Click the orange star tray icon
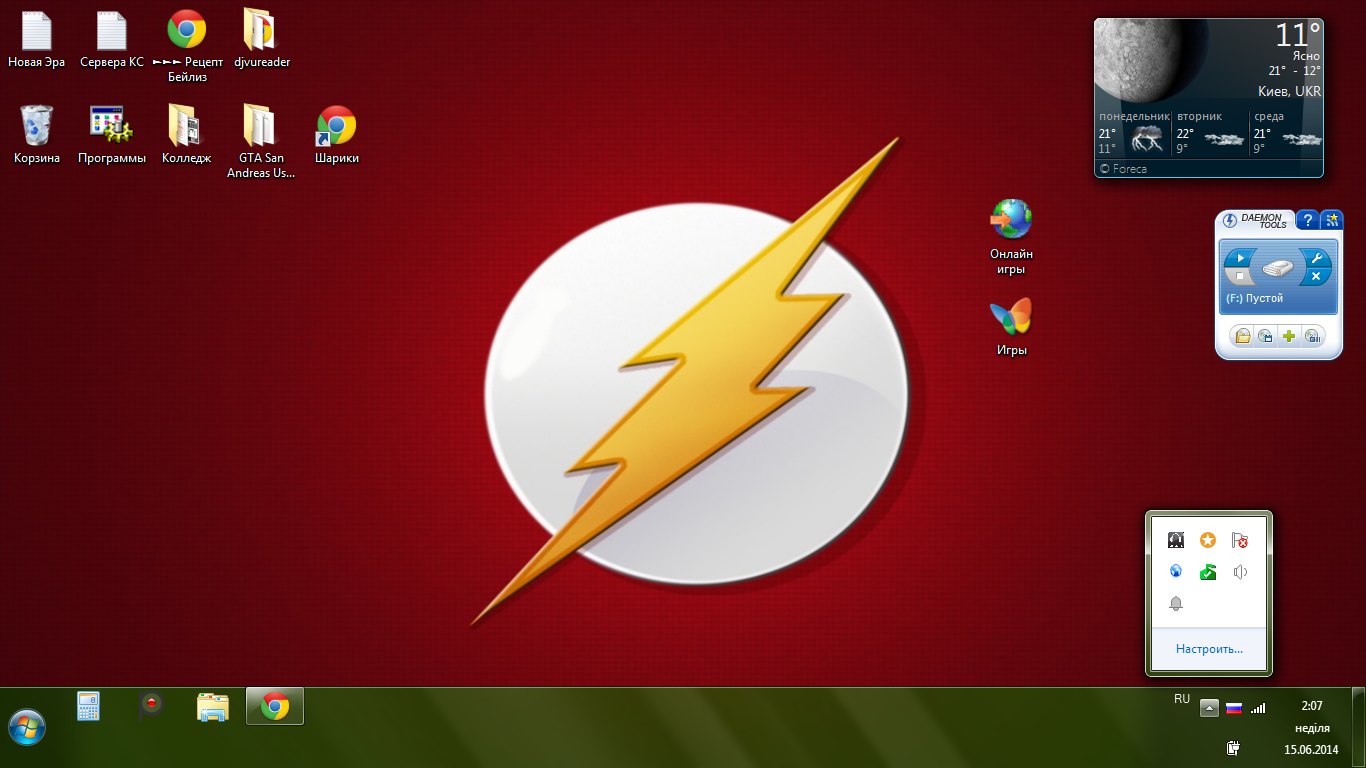This screenshot has width=1366, height=768. tap(1208, 540)
